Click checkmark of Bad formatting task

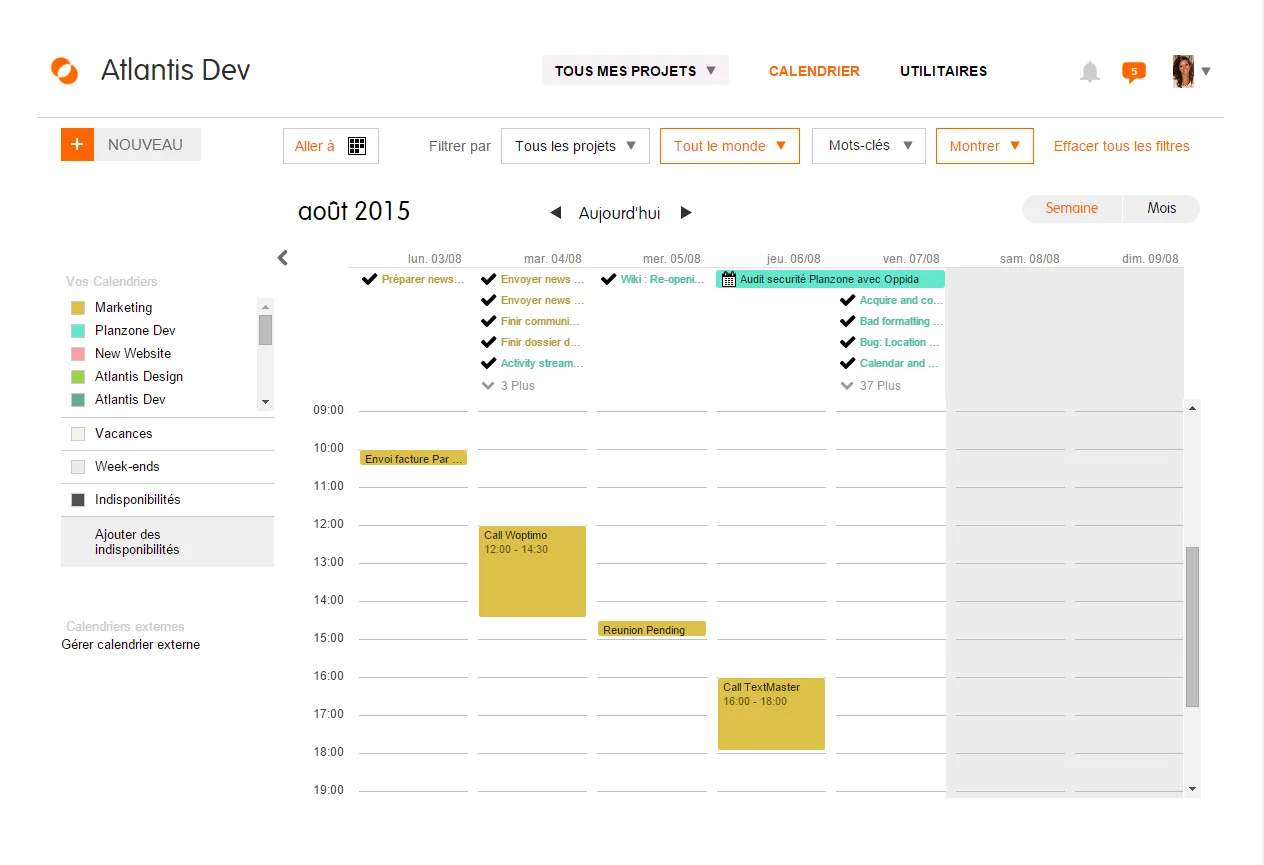point(847,321)
